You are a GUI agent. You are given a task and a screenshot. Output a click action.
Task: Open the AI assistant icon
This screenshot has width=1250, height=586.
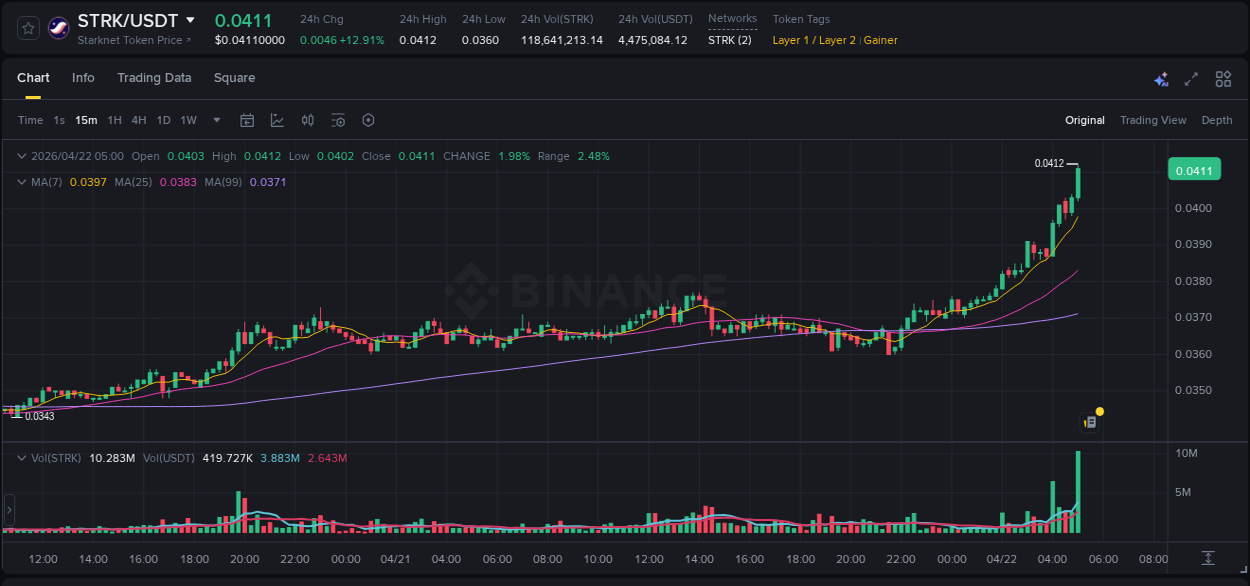point(1161,78)
